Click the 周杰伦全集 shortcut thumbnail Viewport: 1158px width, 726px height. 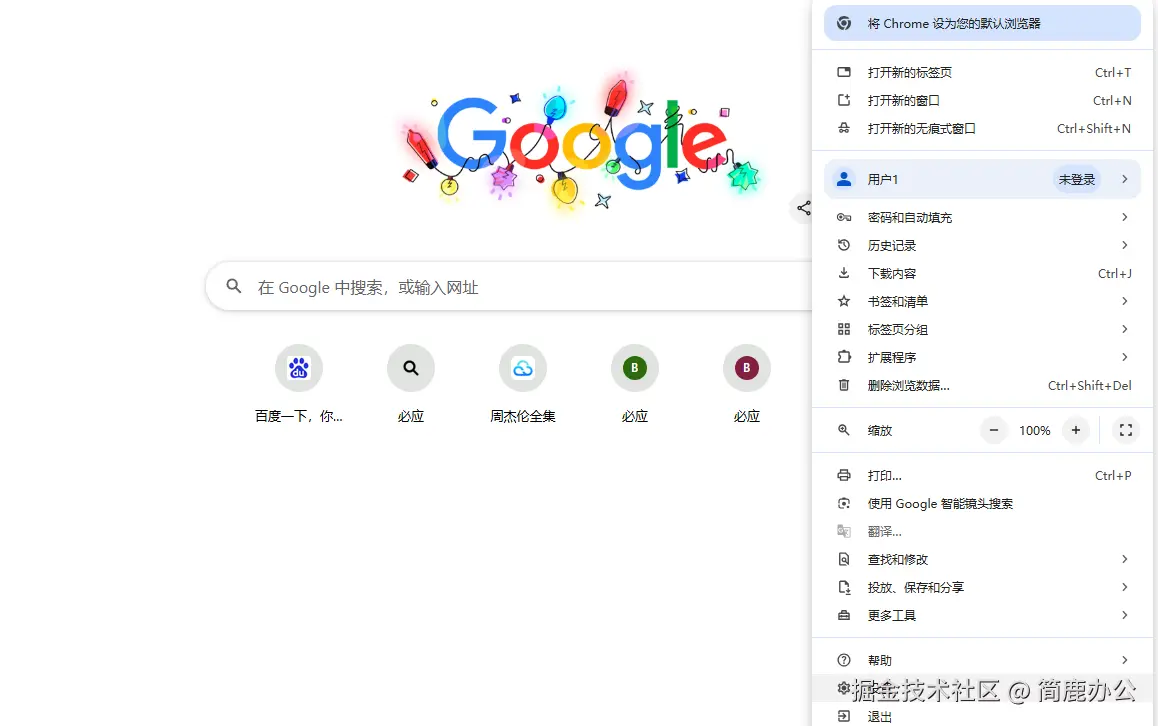tap(523, 367)
